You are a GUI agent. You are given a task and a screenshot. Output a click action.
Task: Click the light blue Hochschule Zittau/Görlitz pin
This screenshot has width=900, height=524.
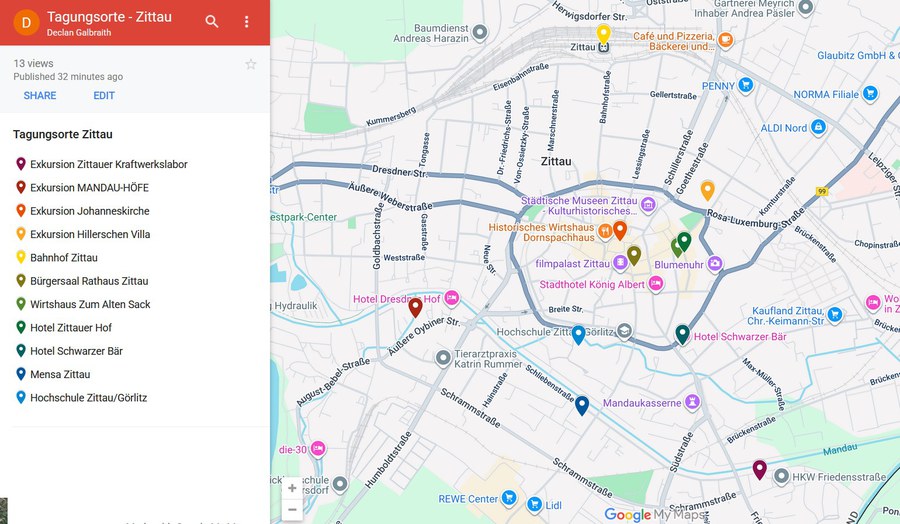click(x=578, y=334)
